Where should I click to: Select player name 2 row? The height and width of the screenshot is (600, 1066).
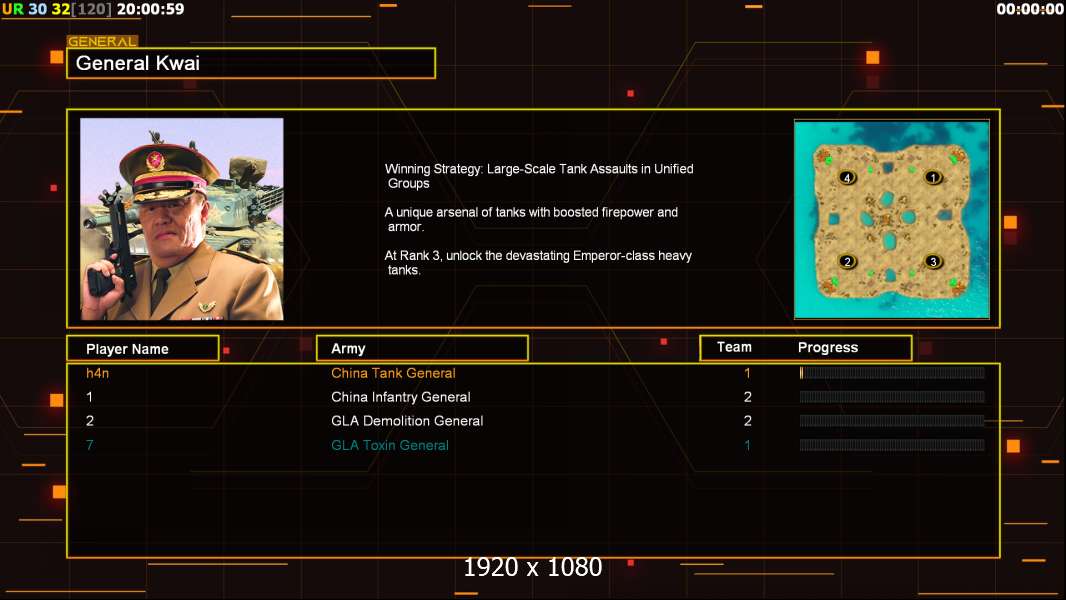tap(90, 421)
